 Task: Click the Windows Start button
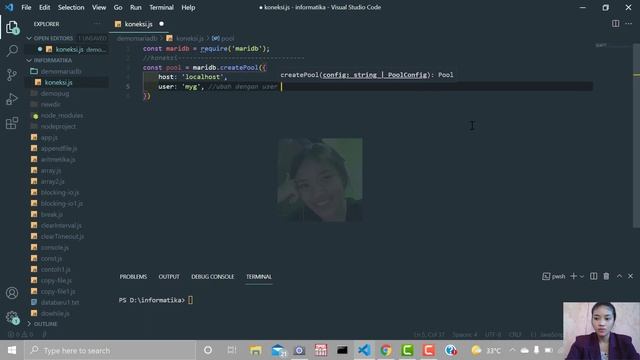click(12, 350)
